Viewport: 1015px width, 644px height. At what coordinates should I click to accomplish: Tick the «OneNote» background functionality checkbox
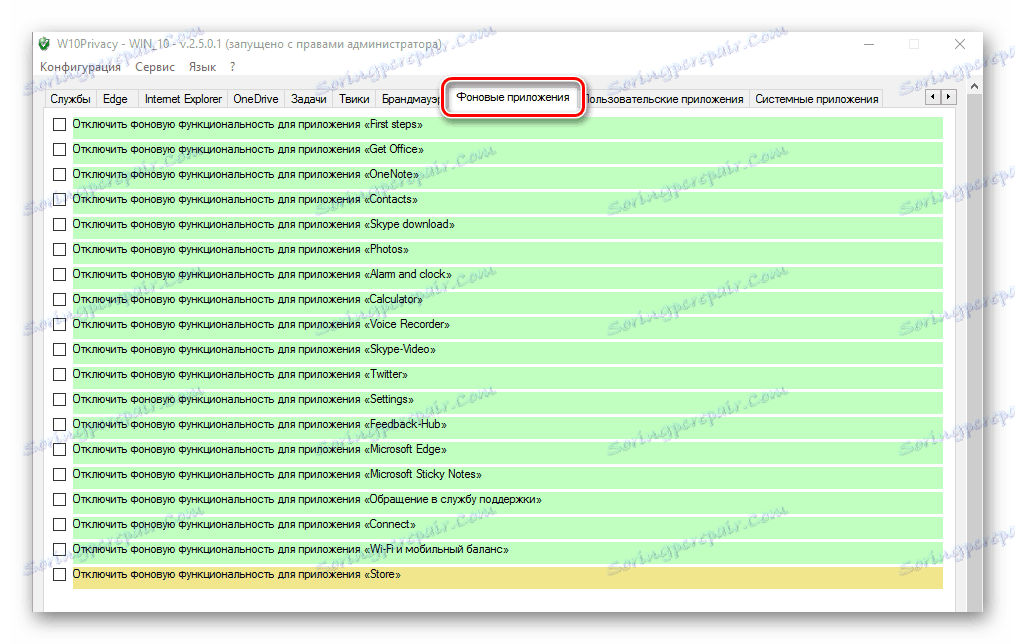point(59,174)
